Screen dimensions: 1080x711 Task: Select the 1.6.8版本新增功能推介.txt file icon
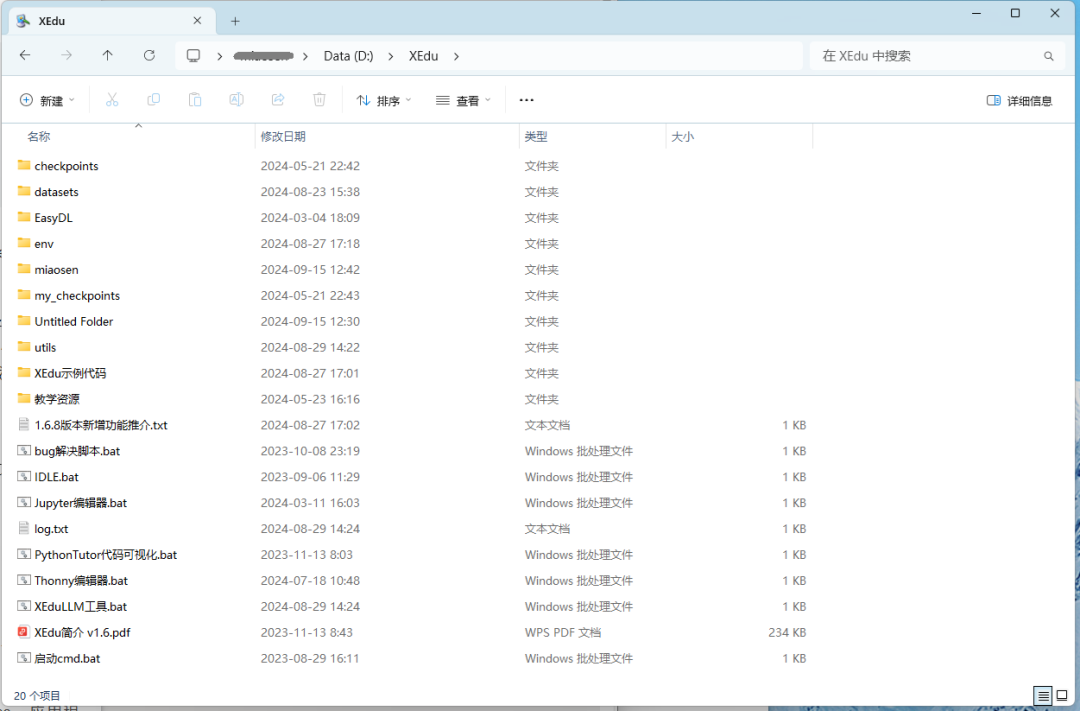(x=24, y=425)
